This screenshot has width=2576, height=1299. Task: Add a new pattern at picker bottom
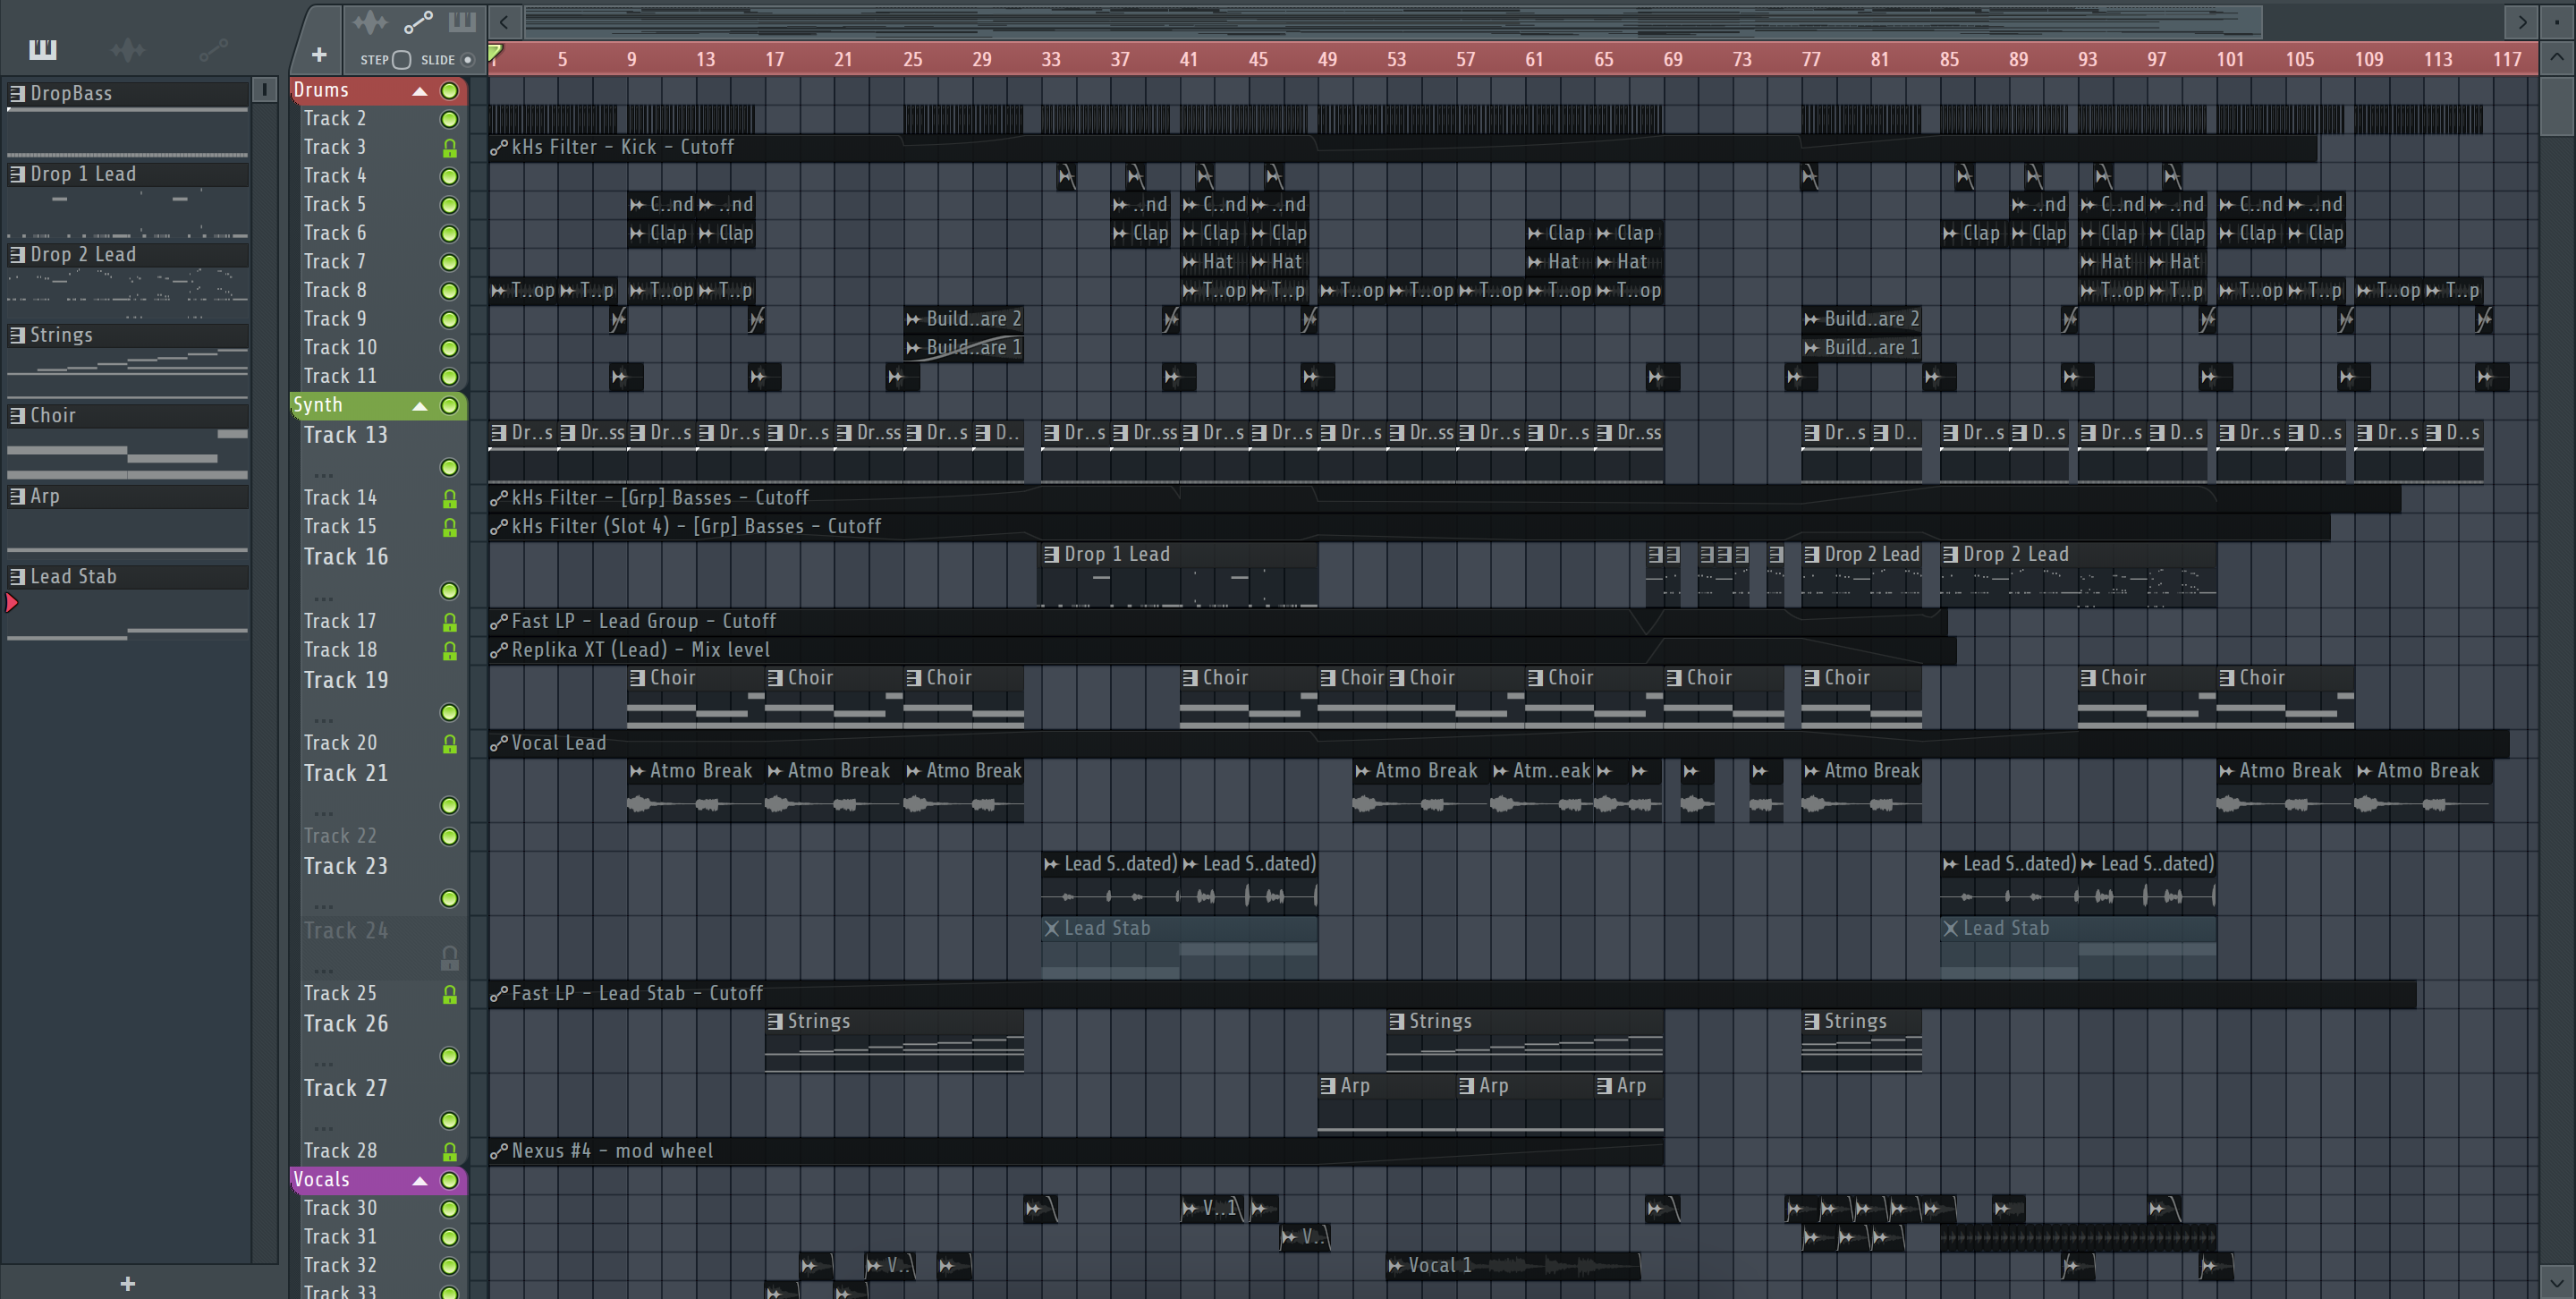(x=128, y=1284)
